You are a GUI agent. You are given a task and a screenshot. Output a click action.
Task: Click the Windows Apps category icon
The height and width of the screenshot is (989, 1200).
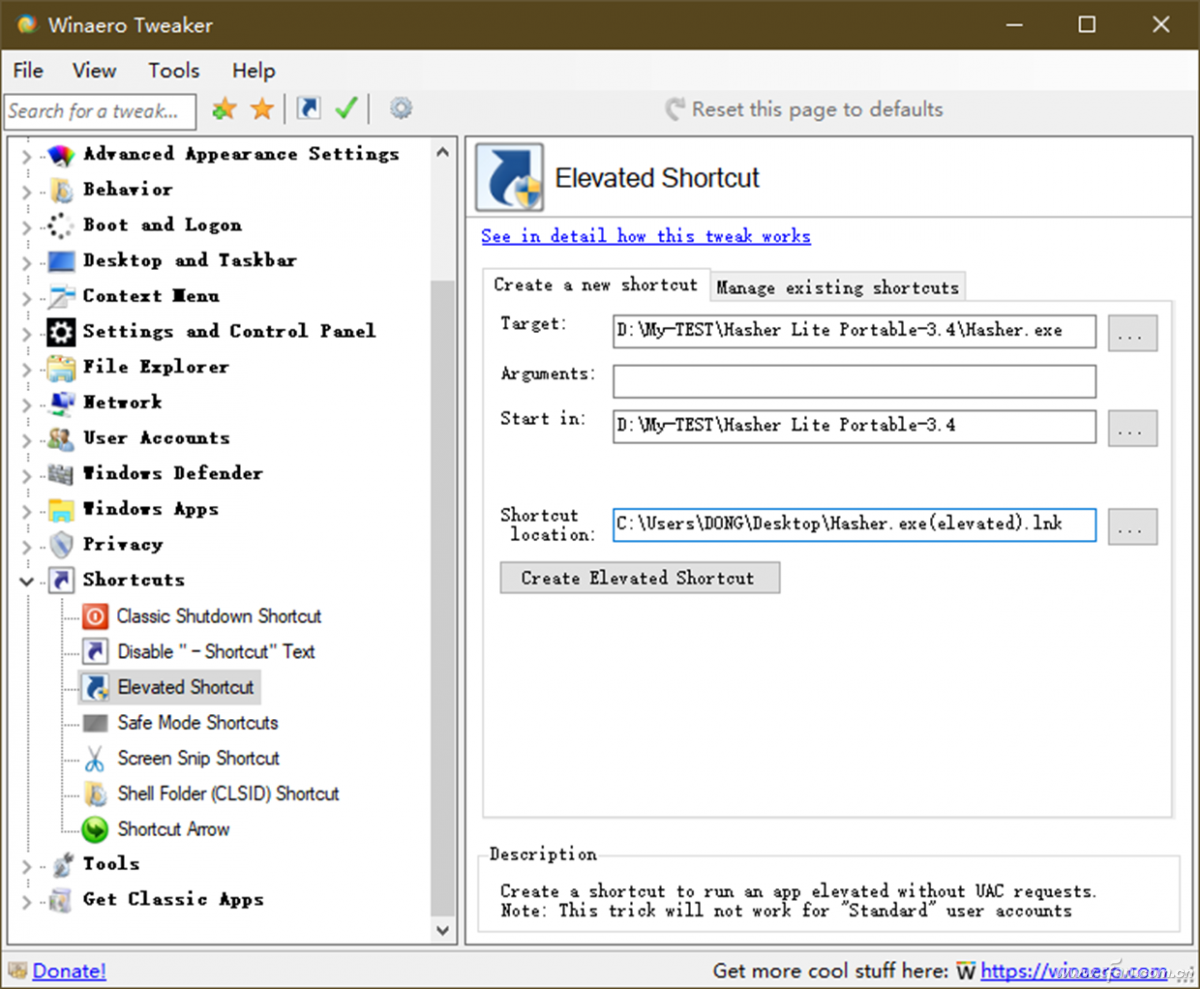coord(61,510)
